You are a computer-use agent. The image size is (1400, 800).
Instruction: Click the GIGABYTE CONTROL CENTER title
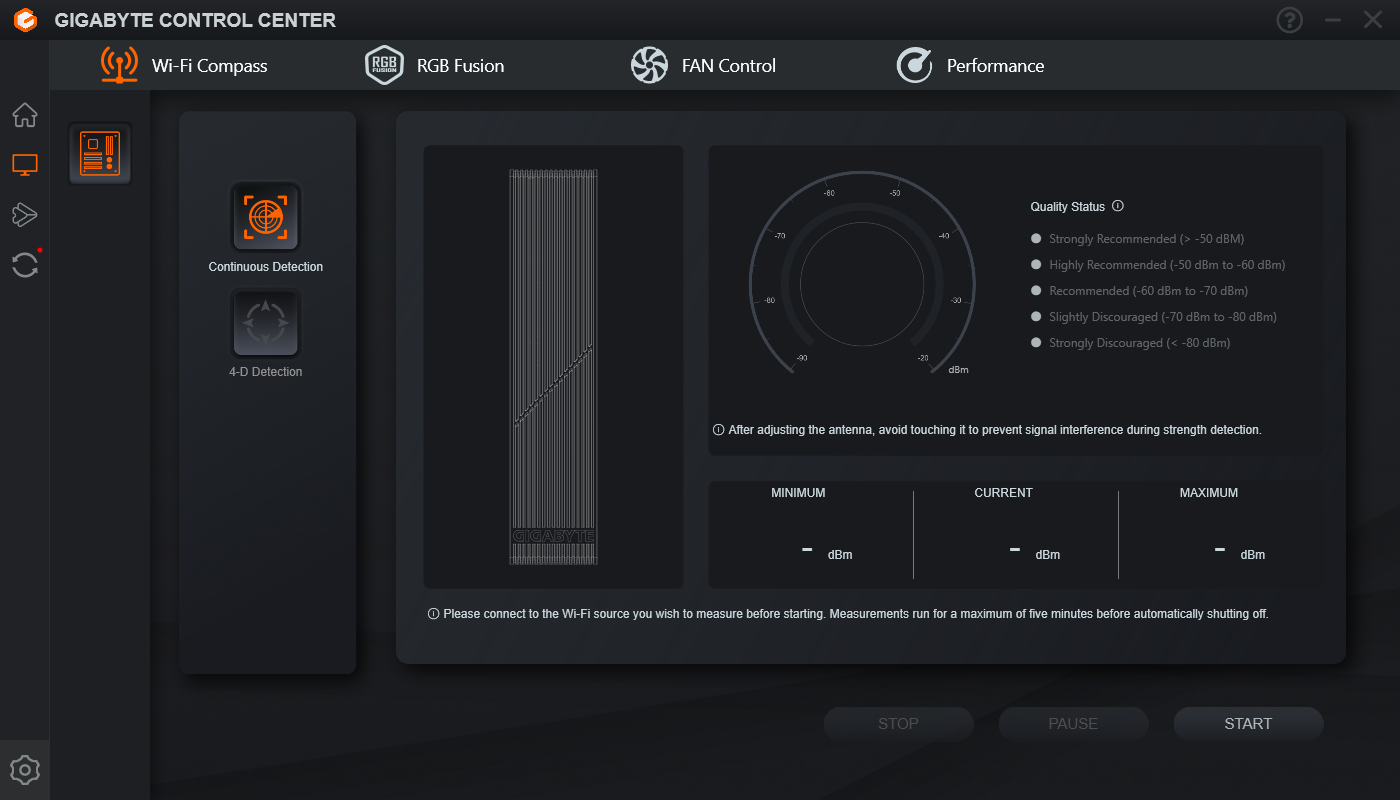[x=195, y=20]
